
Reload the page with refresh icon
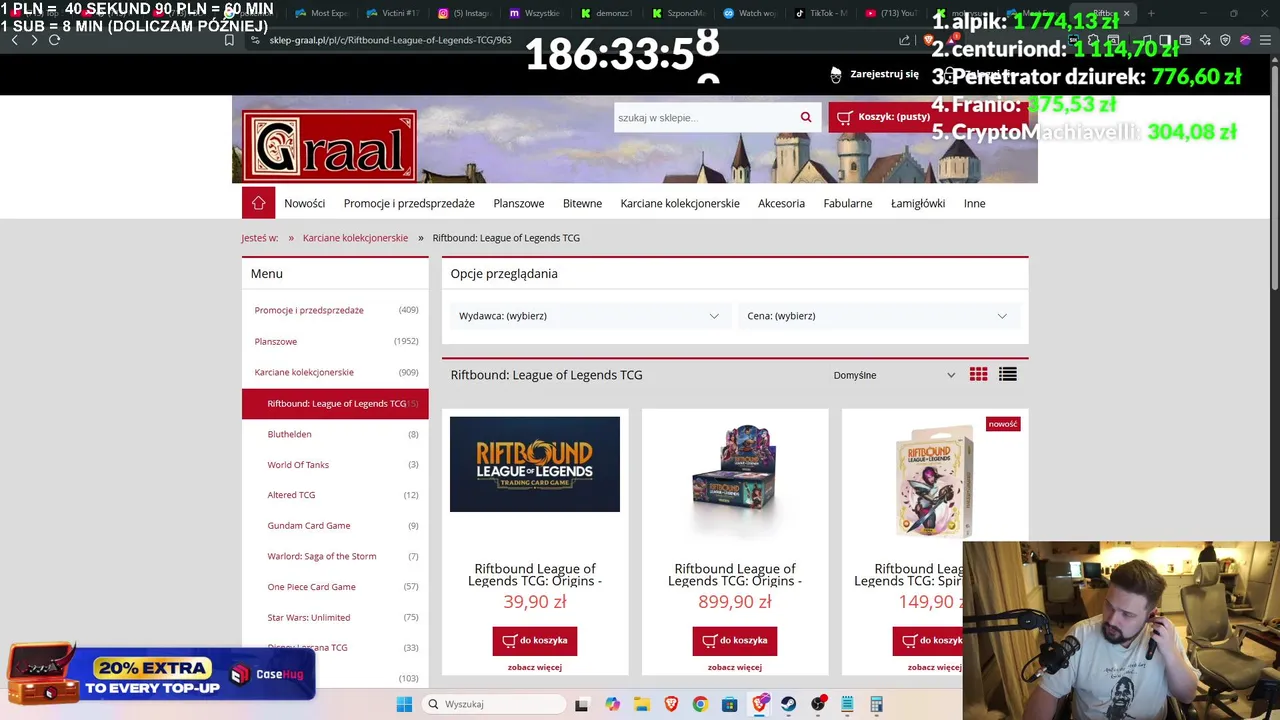coord(54,40)
